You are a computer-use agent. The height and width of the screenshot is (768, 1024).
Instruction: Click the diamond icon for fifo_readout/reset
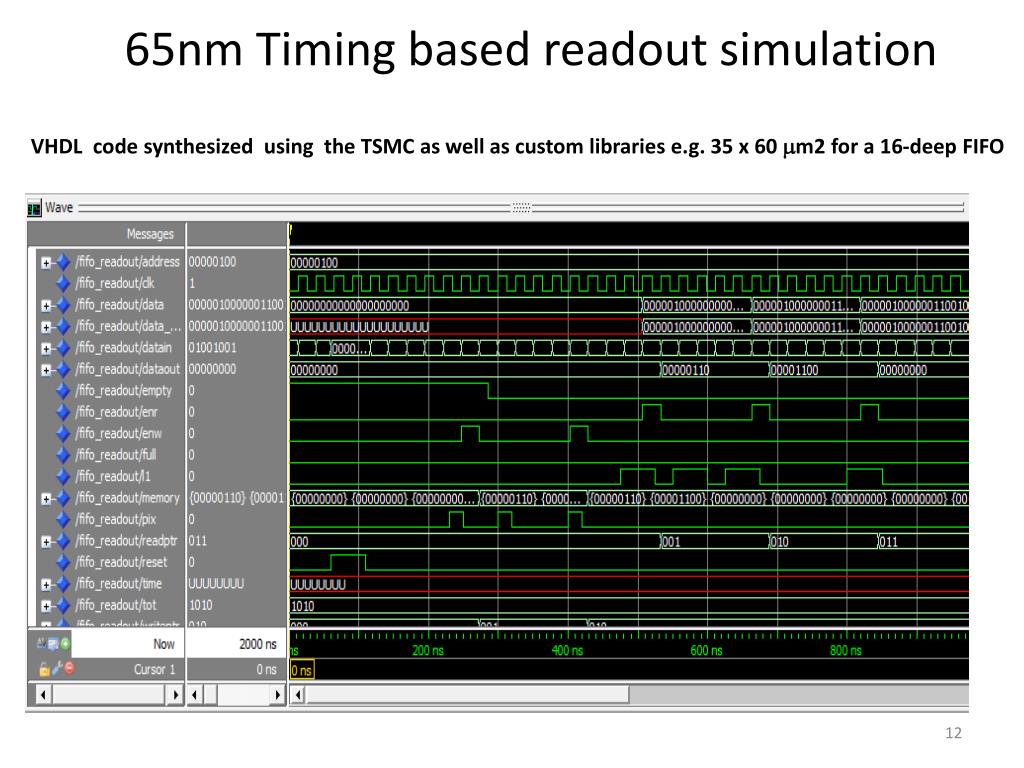pyautogui.click(x=63, y=562)
